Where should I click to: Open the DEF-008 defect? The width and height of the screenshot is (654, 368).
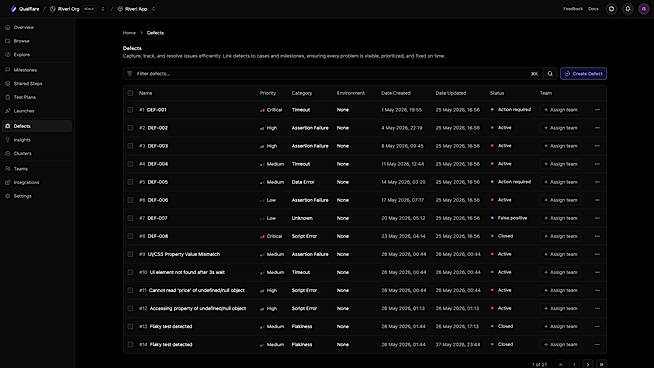click(x=158, y=236)
